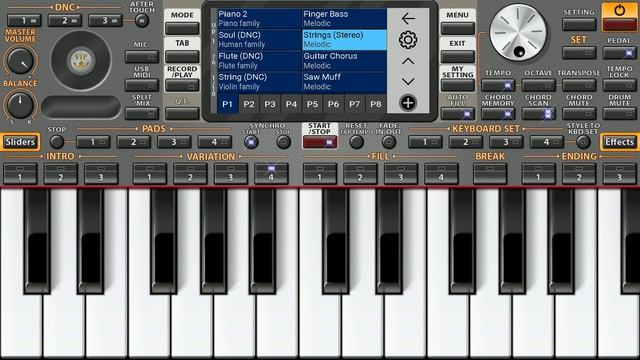Adjust the BALANCE knob

tap(20, 105)
